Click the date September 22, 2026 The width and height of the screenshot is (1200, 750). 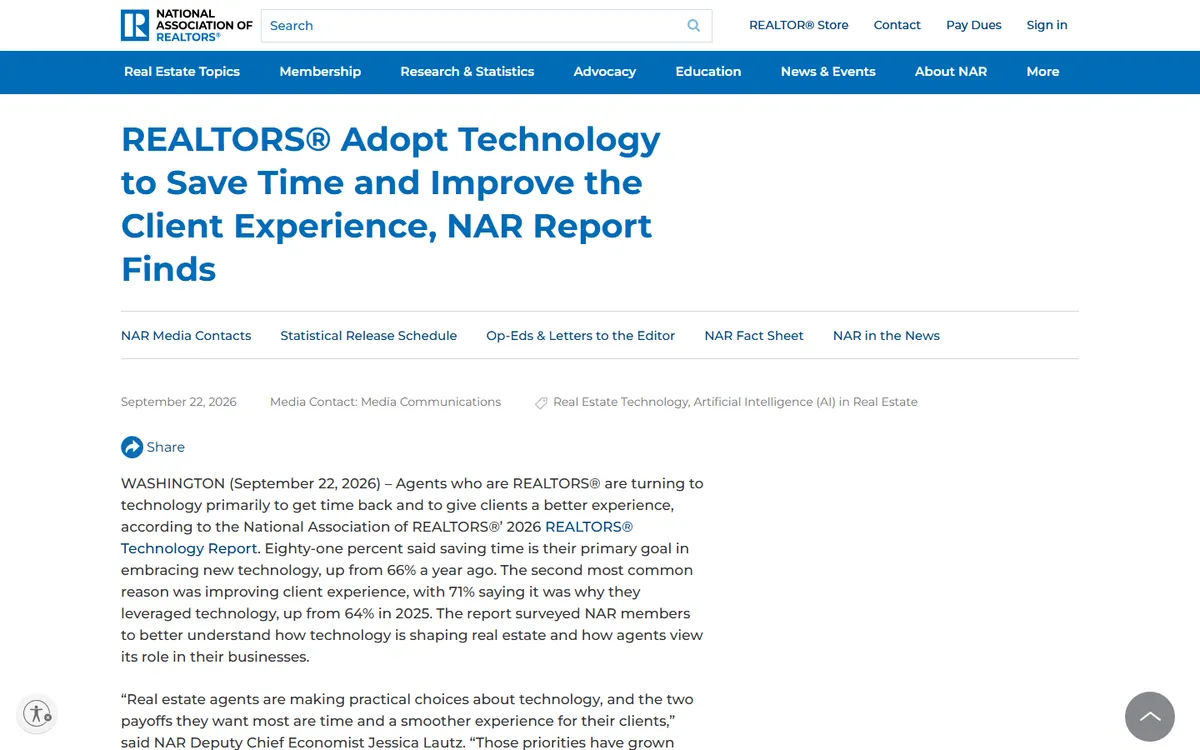179,402
